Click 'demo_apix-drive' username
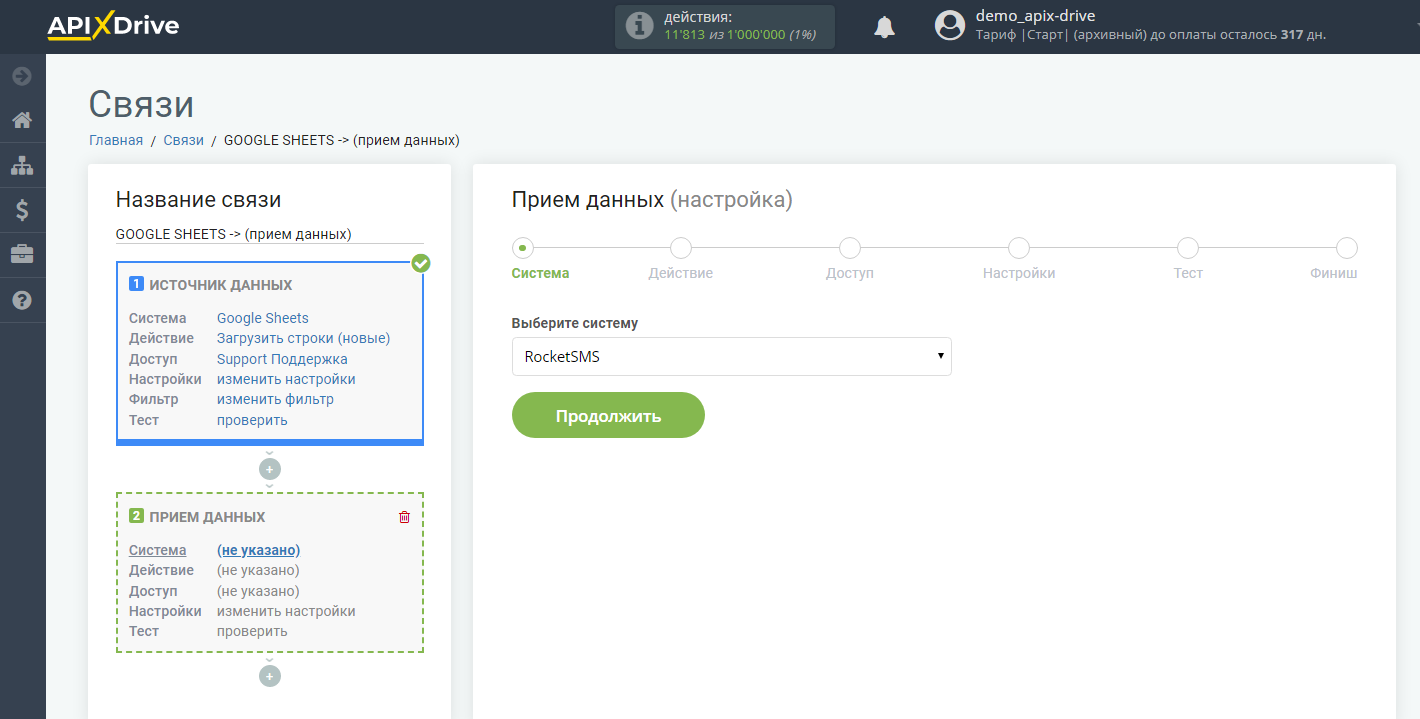 pos(1035,16)
